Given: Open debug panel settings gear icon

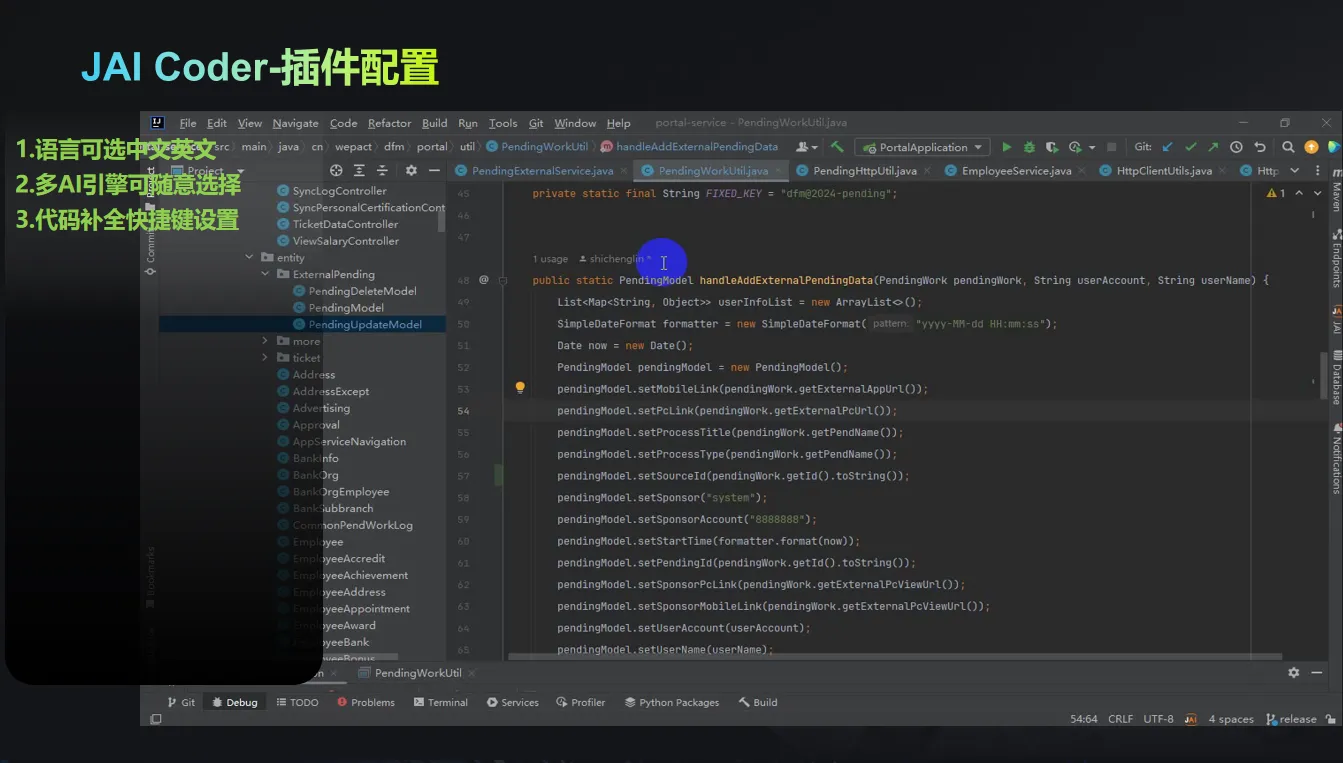Looking at the screenshot, I should point(1293,673).
